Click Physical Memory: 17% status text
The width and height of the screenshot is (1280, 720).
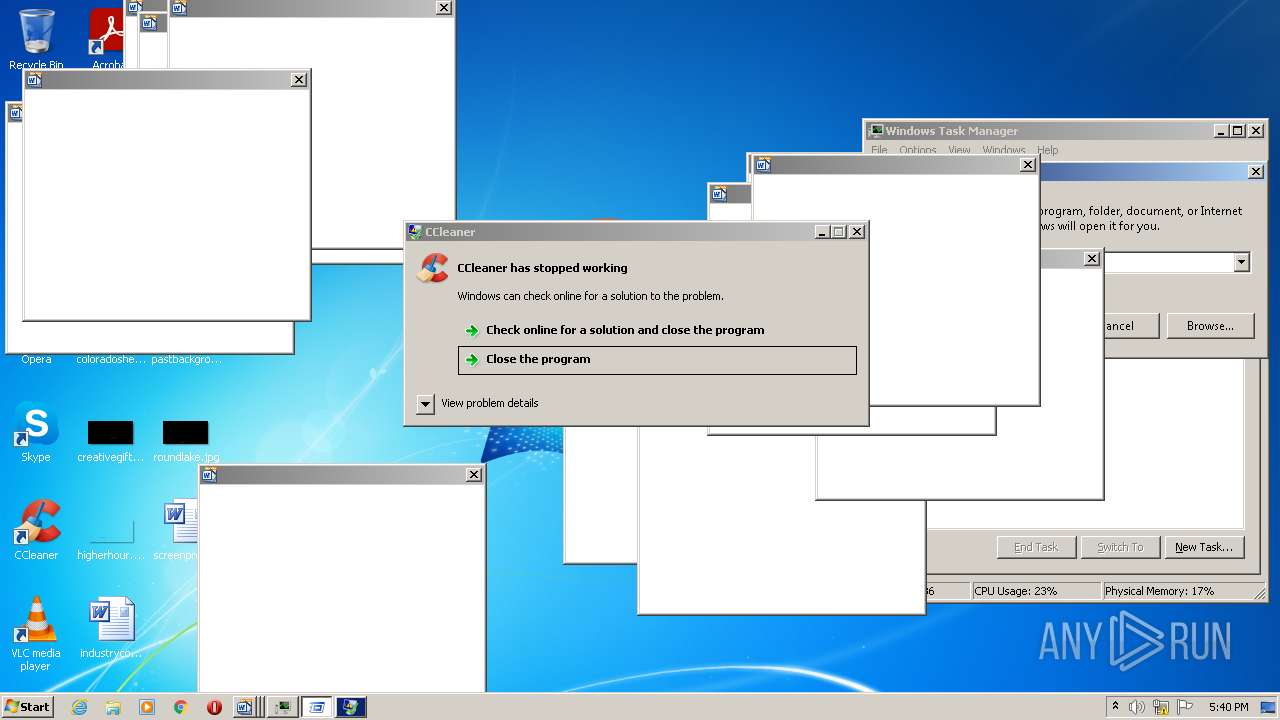pyautogui.click(x=1159, y=591)
